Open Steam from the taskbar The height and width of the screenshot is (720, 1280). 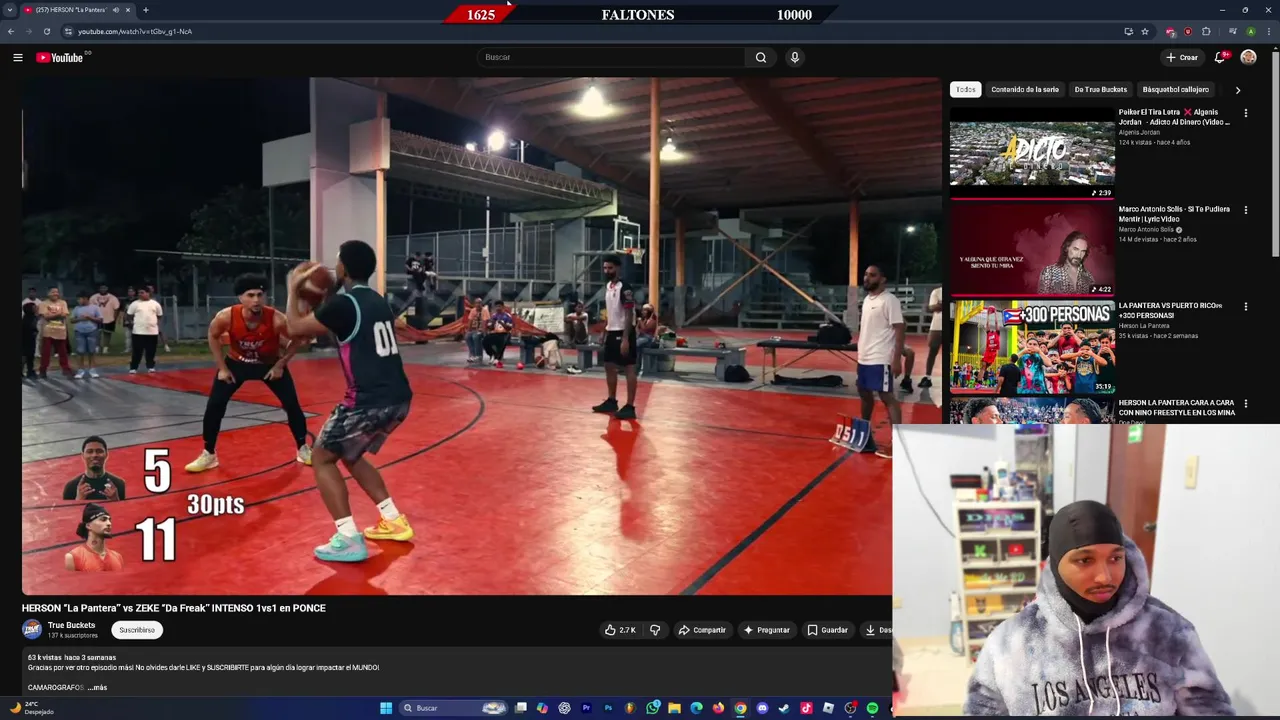click(x=784, y=708)
